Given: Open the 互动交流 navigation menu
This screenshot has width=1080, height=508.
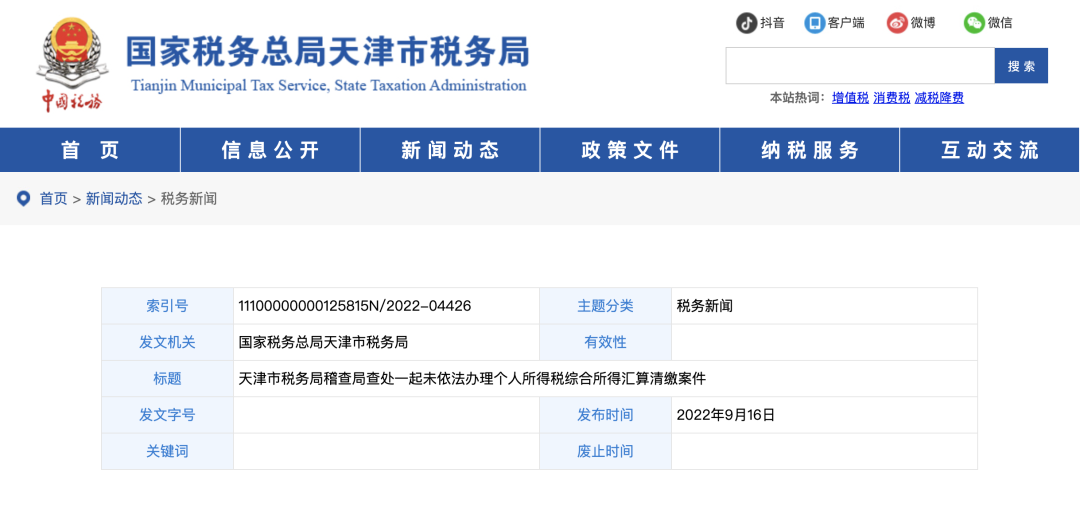Looking at the screenshot, I should point(990,150).
